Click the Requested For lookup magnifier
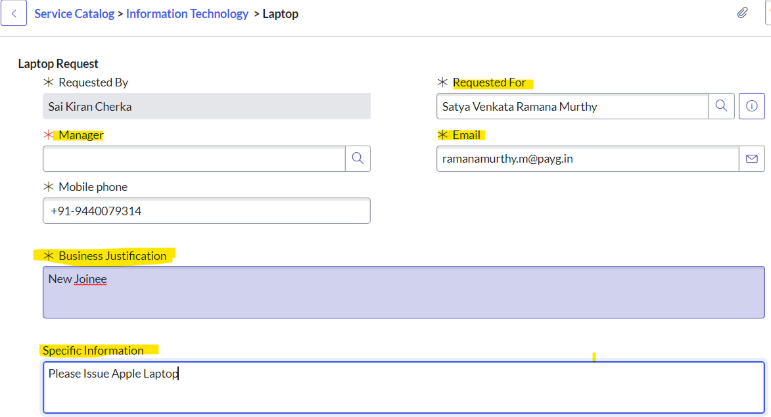The height and width of the screenshot is (417, 771). click(721, 106)
